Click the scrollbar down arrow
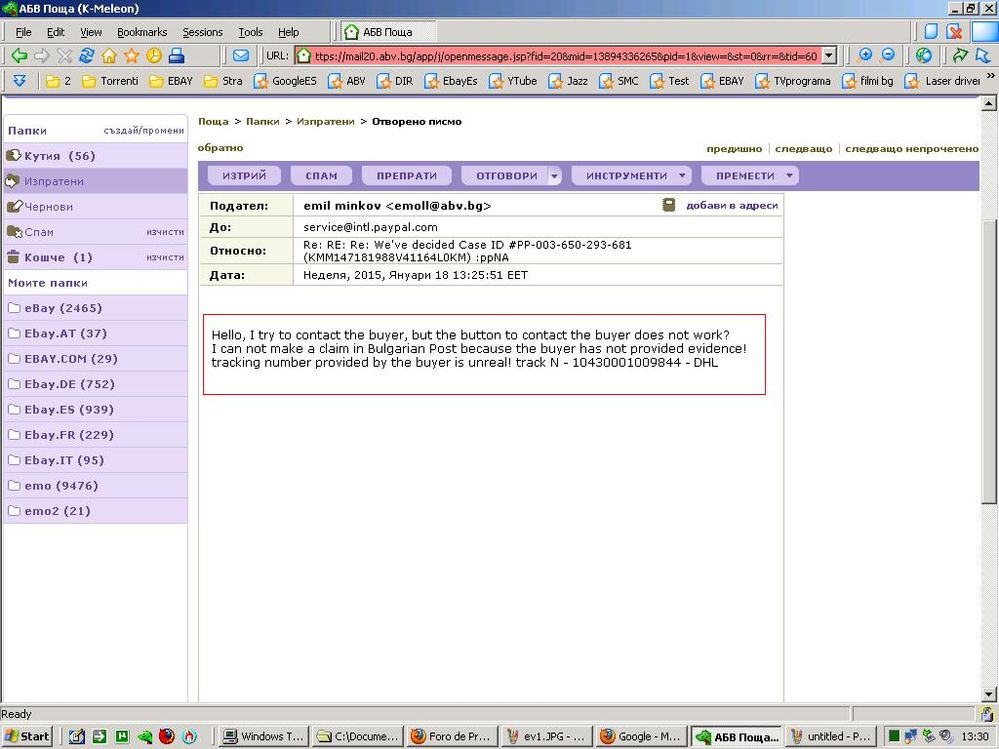 [988, 694]
